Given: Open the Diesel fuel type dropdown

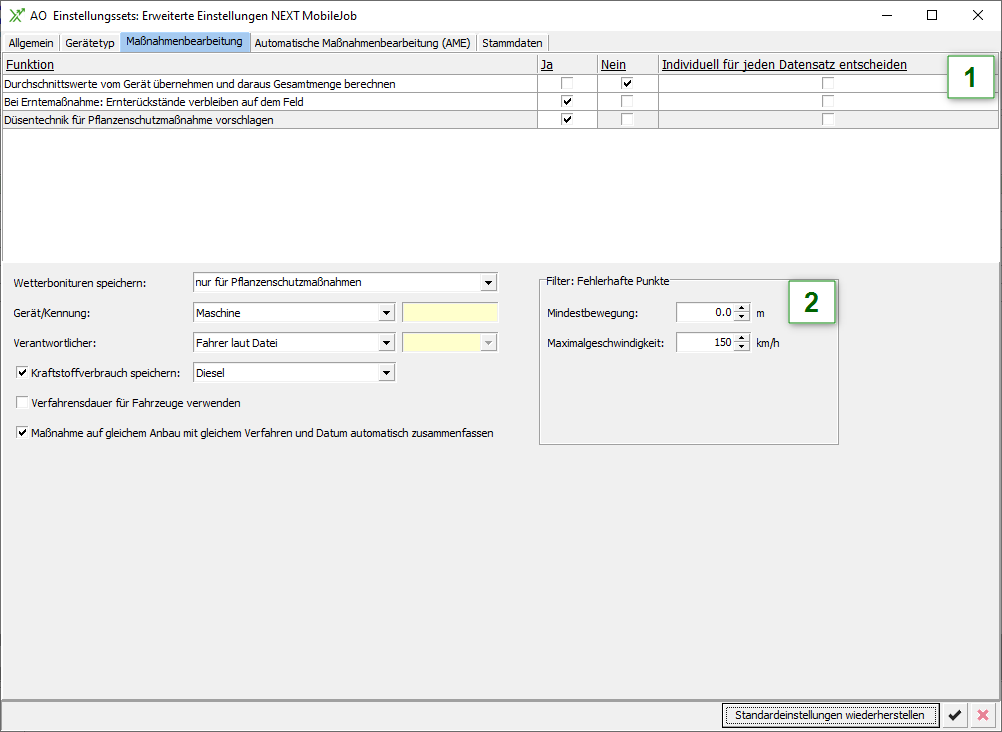Looking at the screenshot, I should 386,373.
